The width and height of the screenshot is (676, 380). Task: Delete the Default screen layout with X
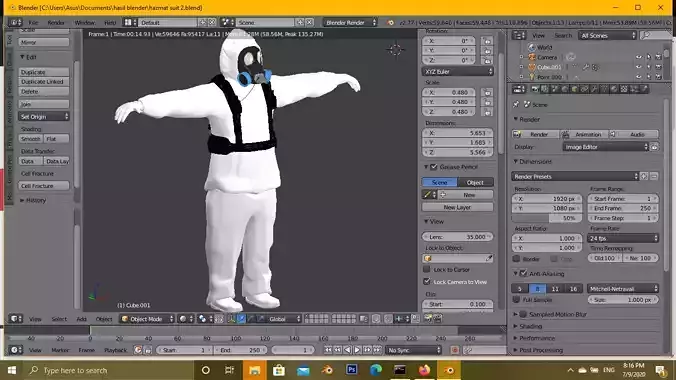212,22
